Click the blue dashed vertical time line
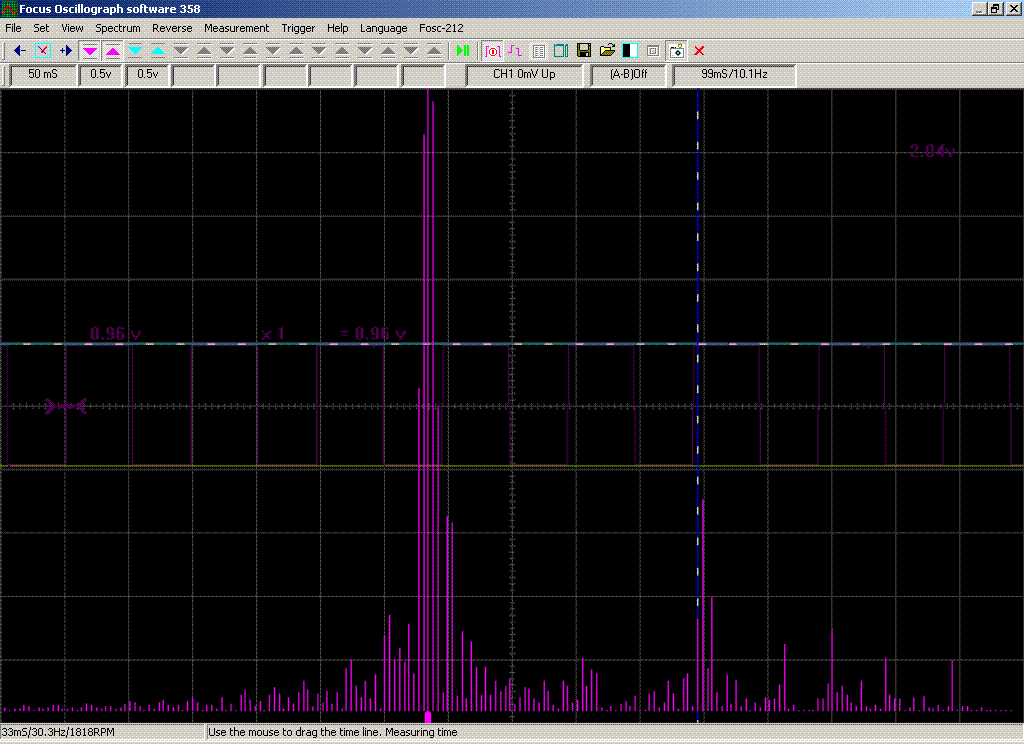 click(697, 405)
